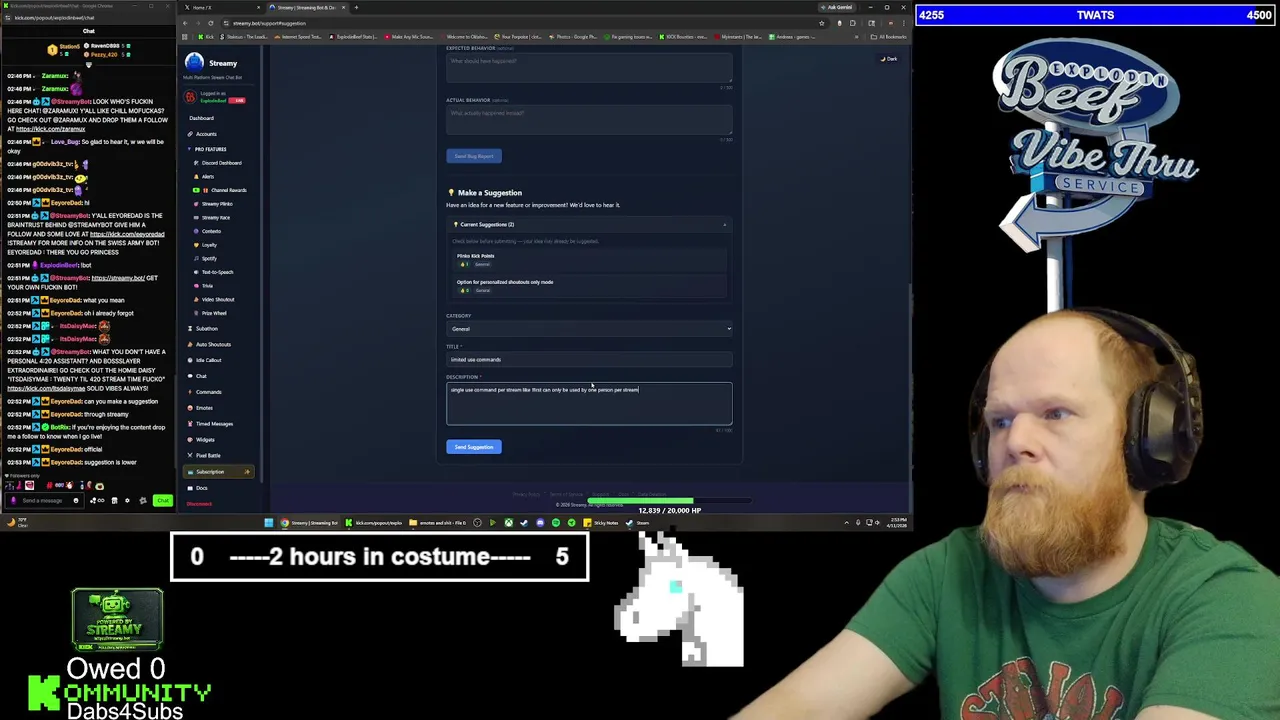This screenshot has width=1280, height=720.
Task: Toggle the Dark theme switch
Action: [888, 59]
